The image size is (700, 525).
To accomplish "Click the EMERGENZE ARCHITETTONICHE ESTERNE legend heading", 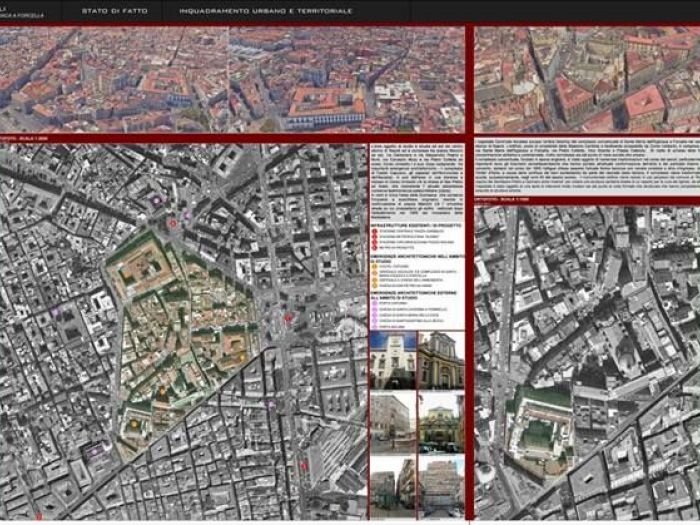I will [414, 295].
